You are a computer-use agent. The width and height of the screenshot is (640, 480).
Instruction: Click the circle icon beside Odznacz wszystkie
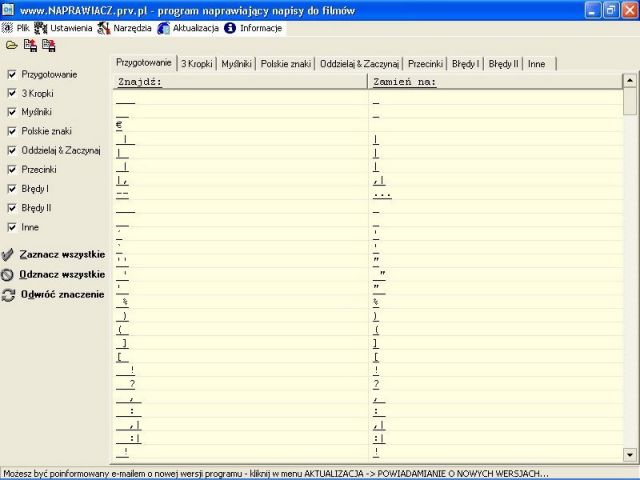click(8, 274)
